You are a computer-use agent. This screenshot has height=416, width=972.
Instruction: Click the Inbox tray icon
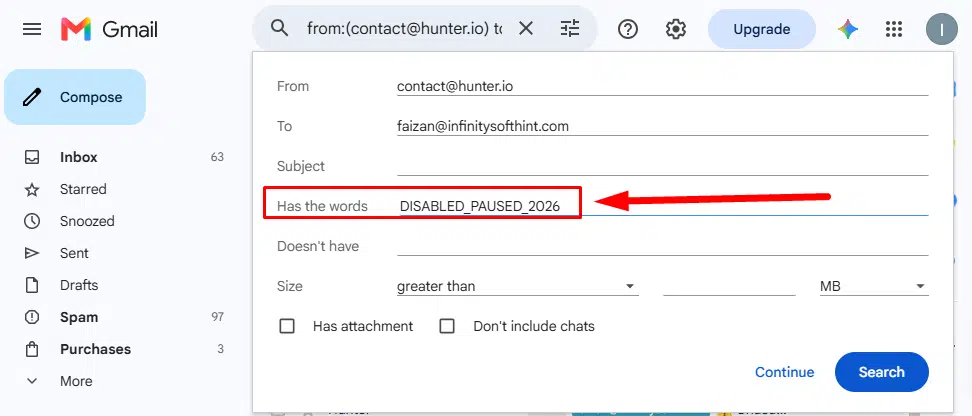(x=32, y=157)
